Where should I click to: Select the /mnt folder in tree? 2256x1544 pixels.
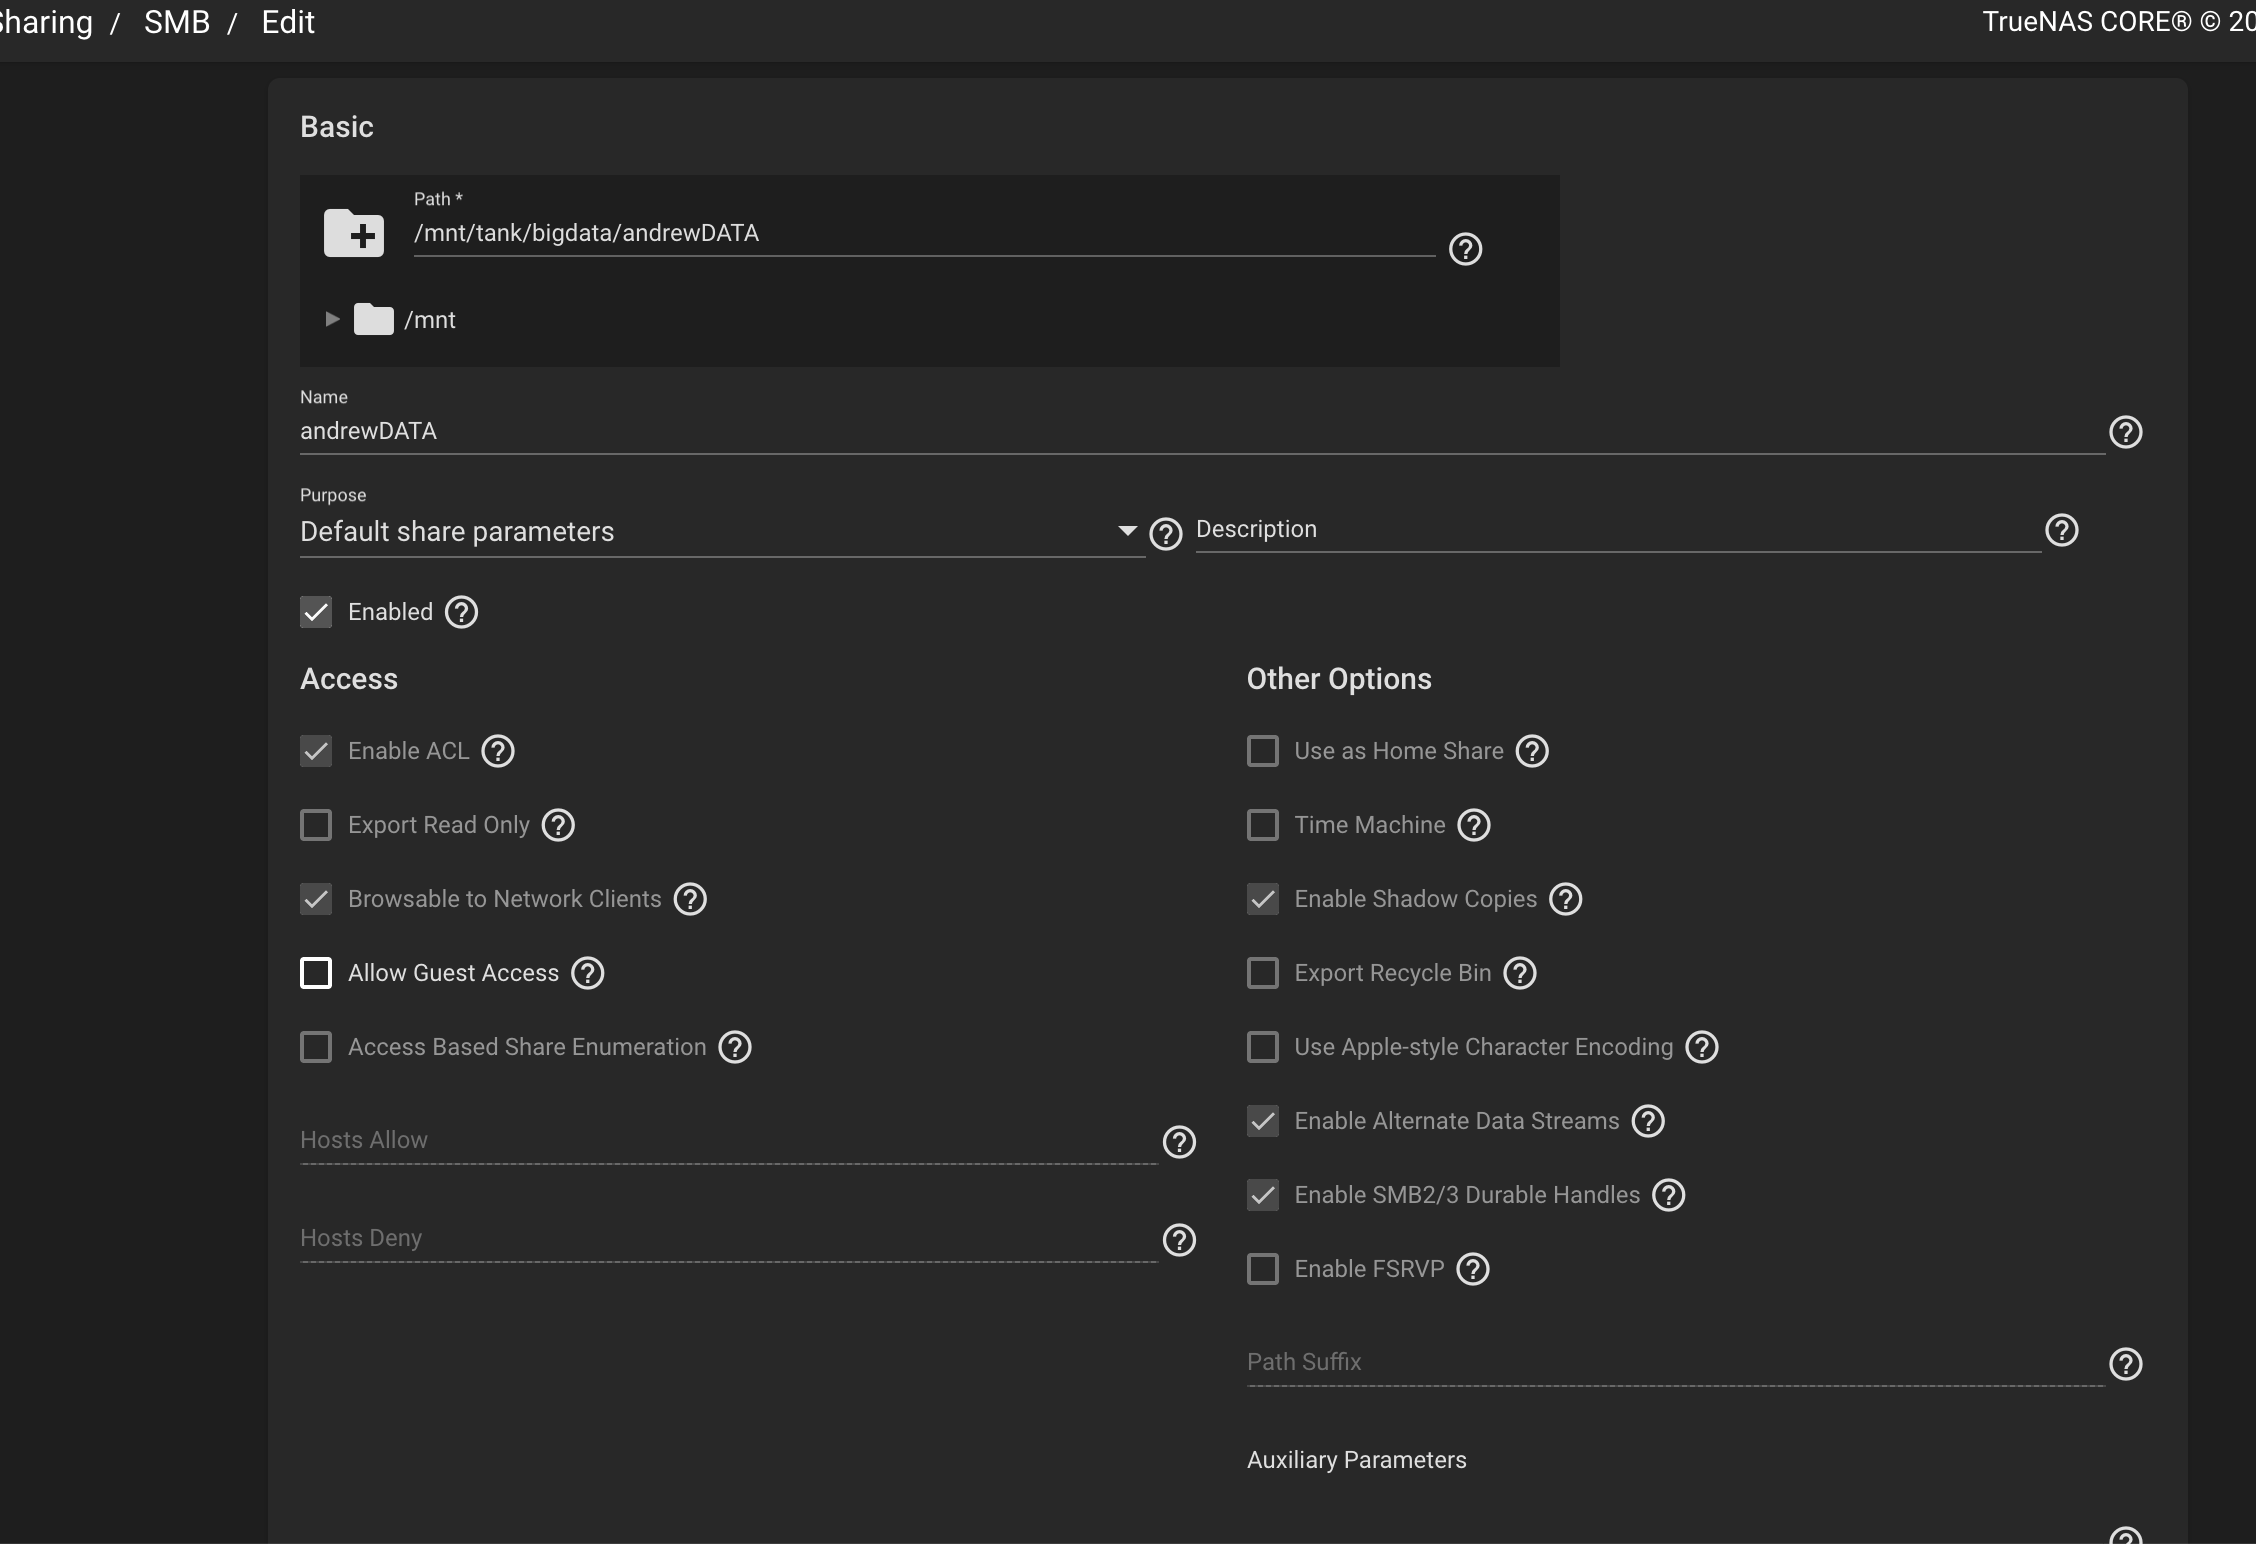coord(429,320)
